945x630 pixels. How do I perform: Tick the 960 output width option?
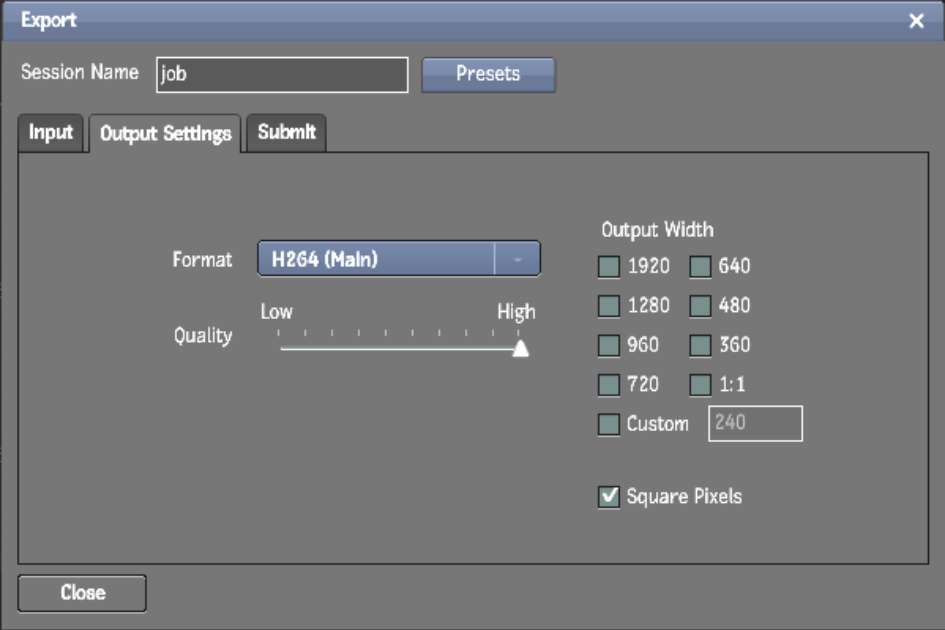coord(609,346)
